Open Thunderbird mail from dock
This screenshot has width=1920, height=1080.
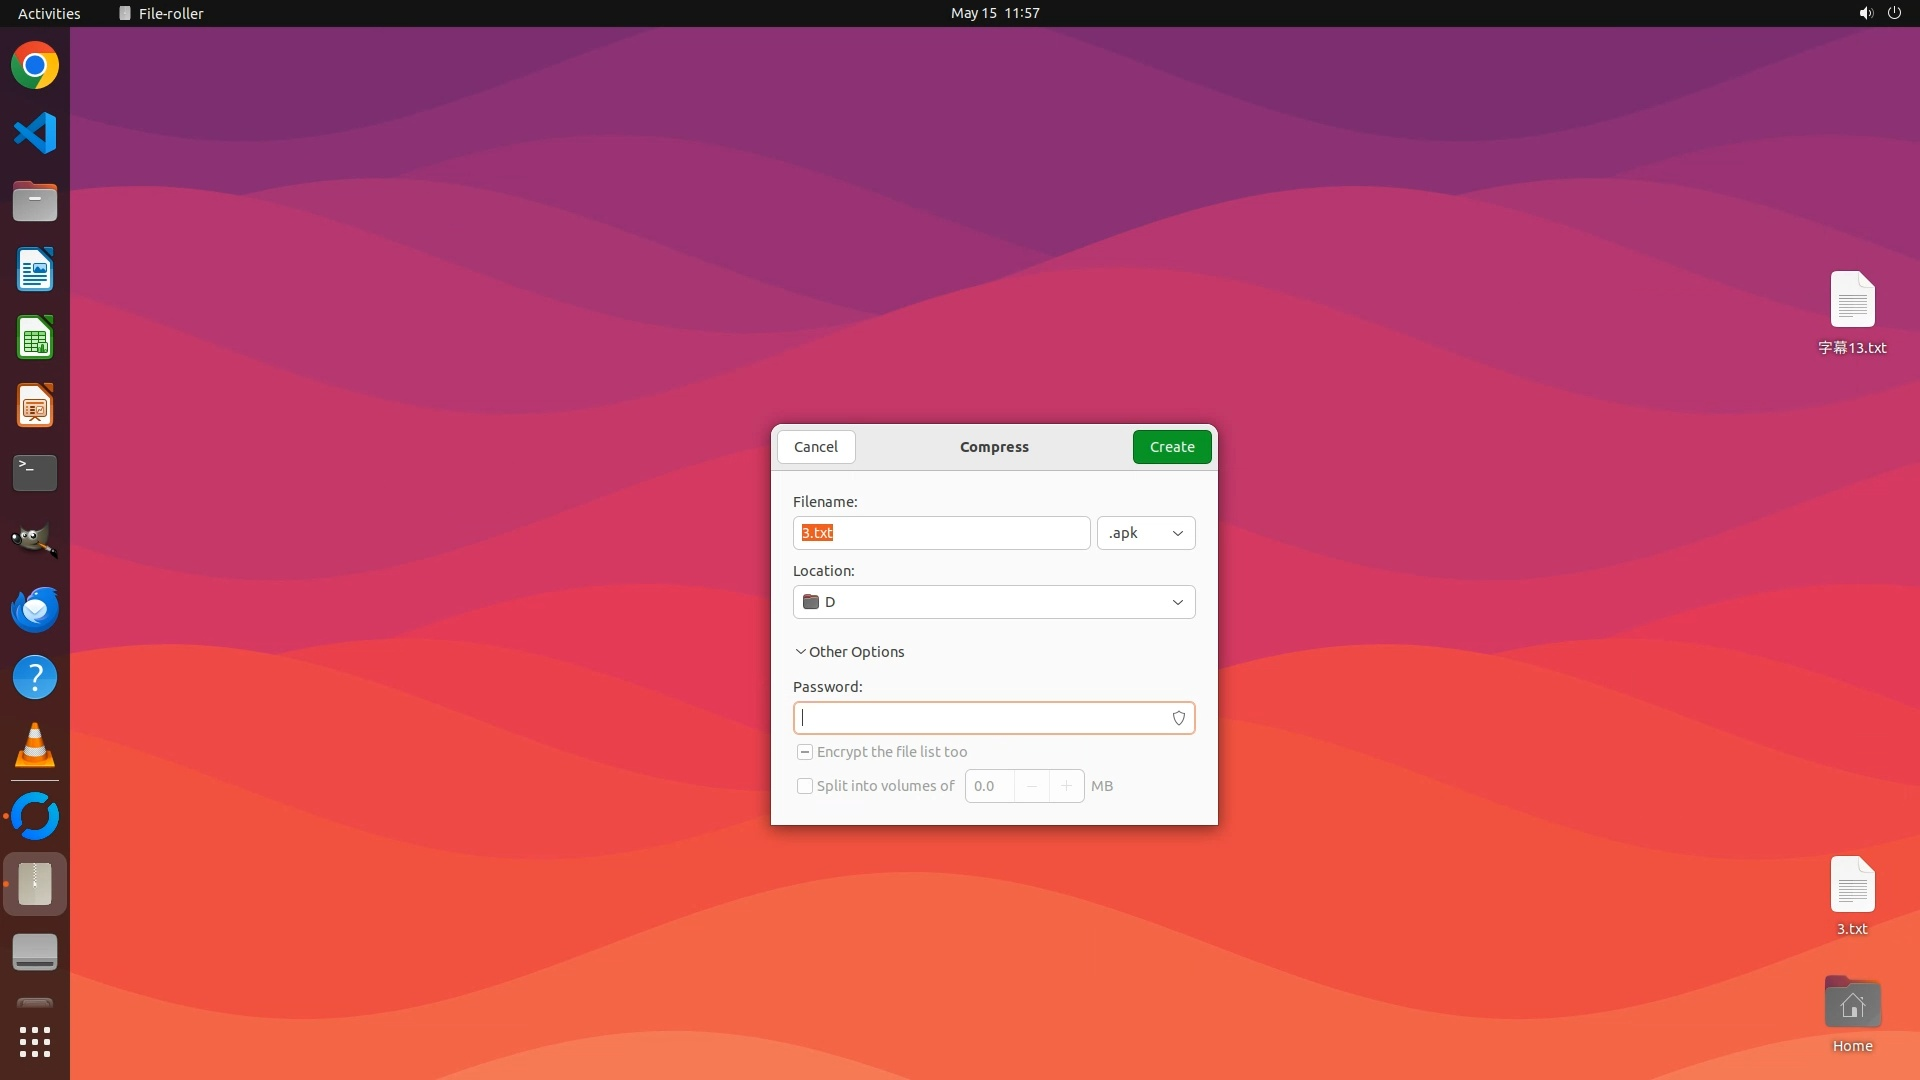tap(35, 609)
